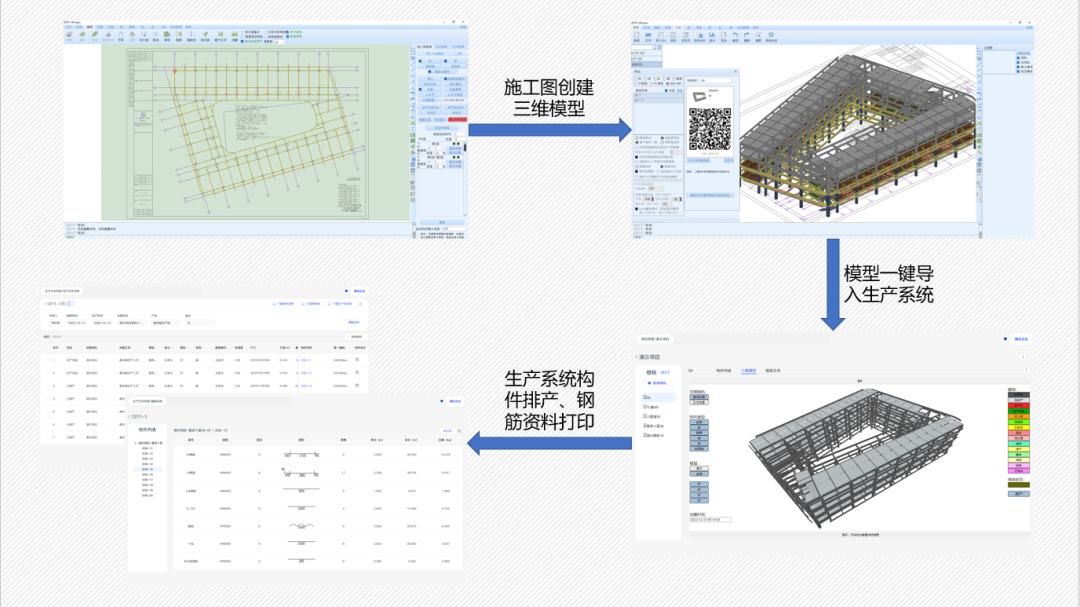Switch to the 构件列表 tab

tap(723, 371)
